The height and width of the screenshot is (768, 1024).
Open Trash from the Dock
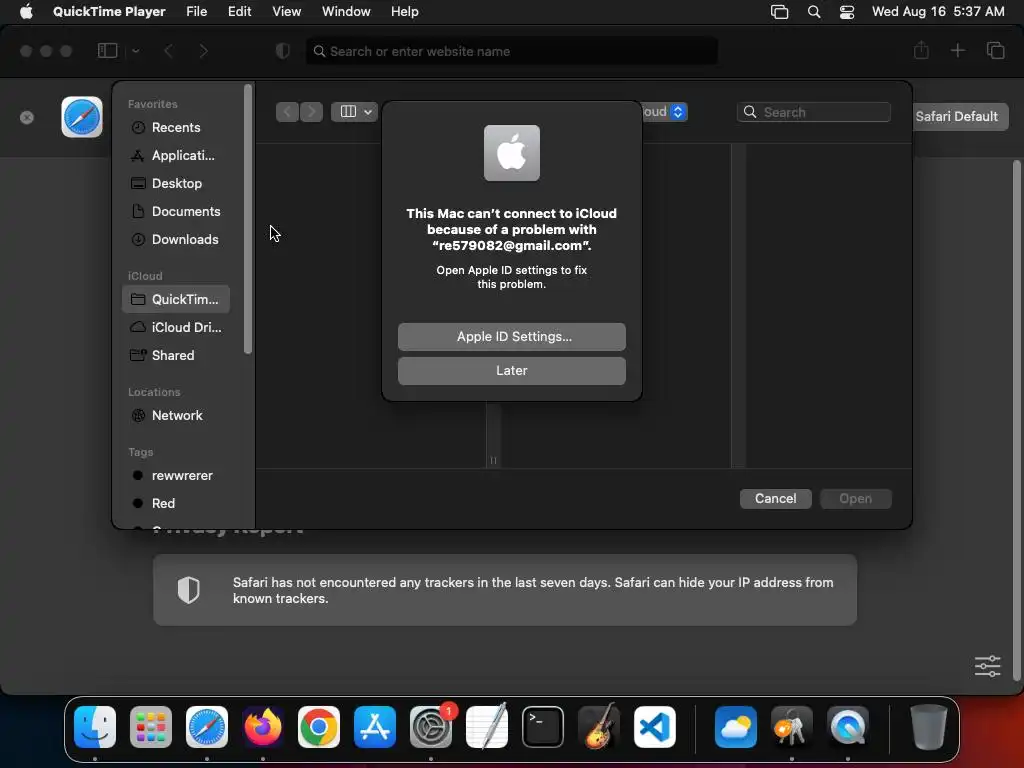click(928, 727)
